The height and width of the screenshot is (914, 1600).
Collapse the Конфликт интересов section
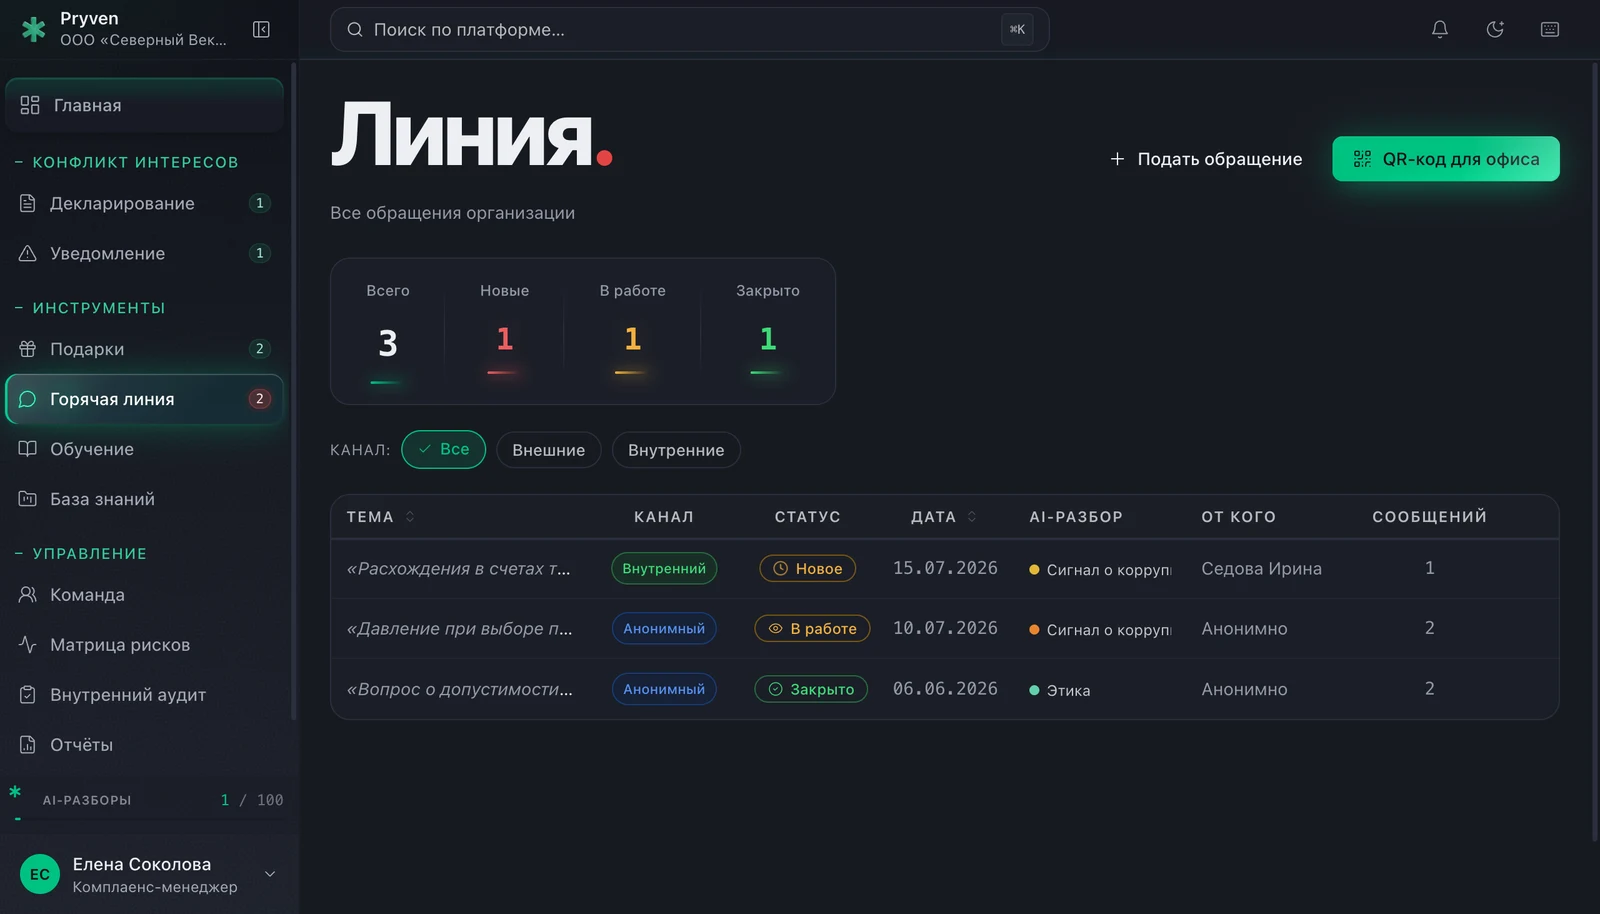click(x=126, y=162)
